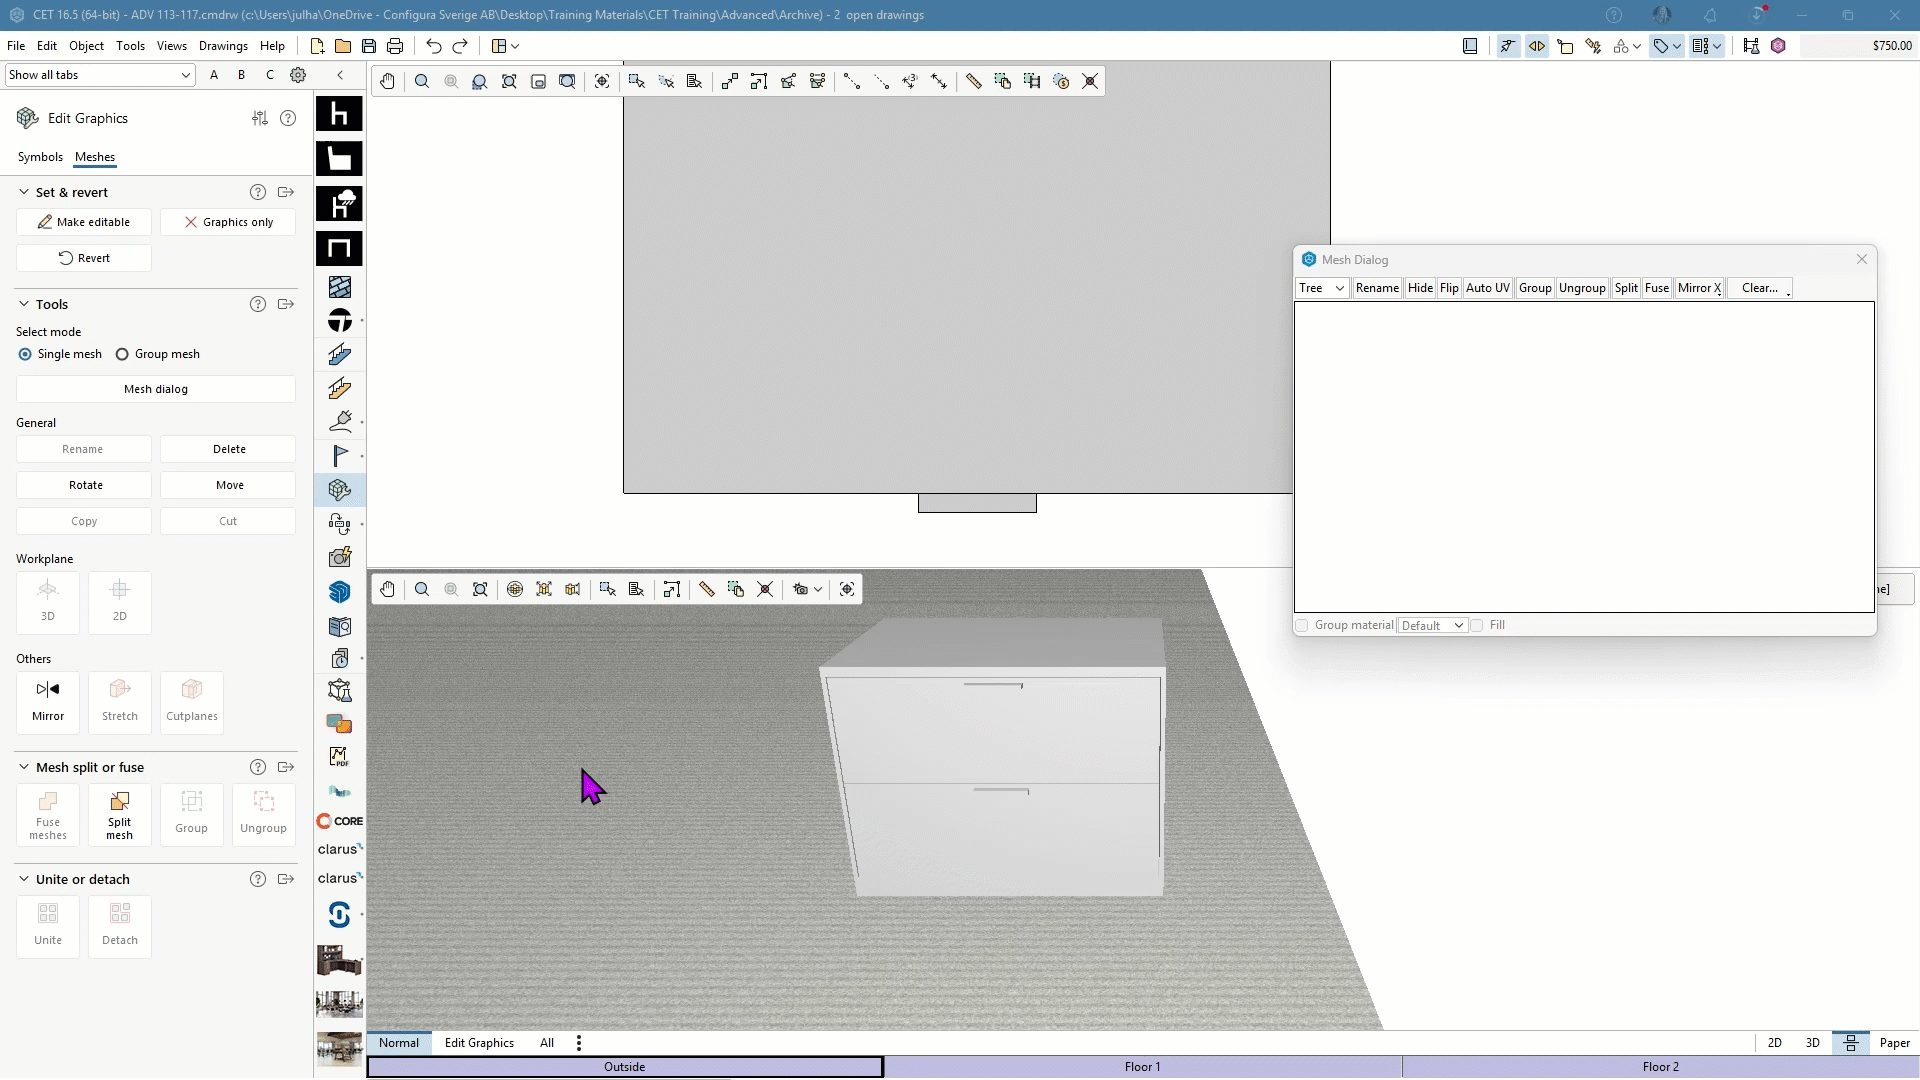Collapse the side panel arrow button

click(340, 75)
